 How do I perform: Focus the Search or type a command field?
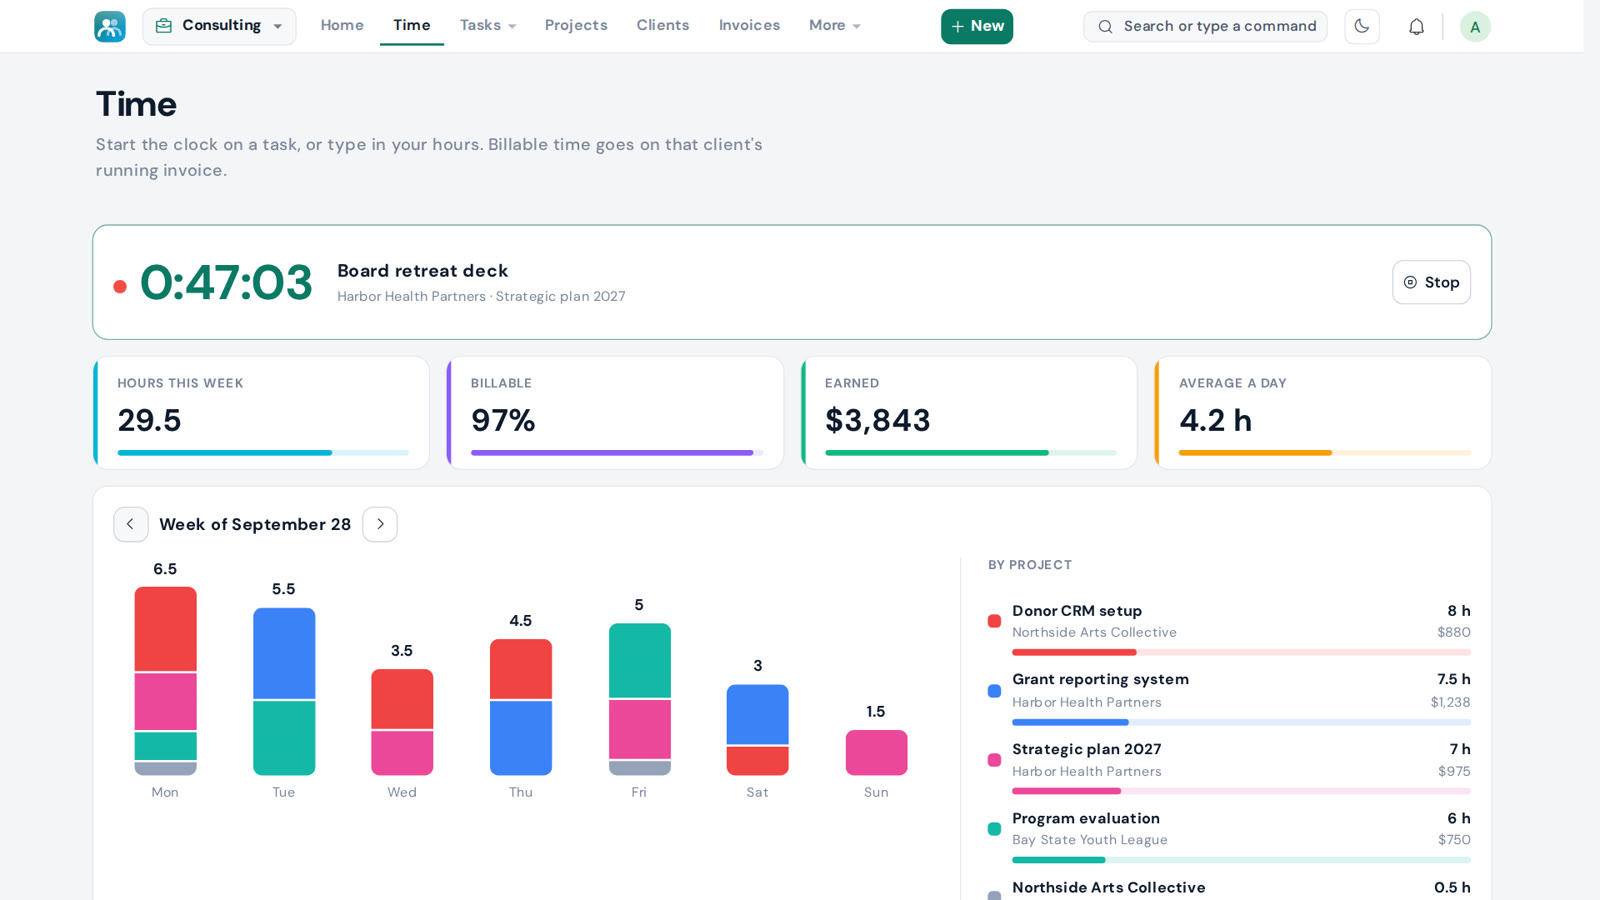point(1205,26)
